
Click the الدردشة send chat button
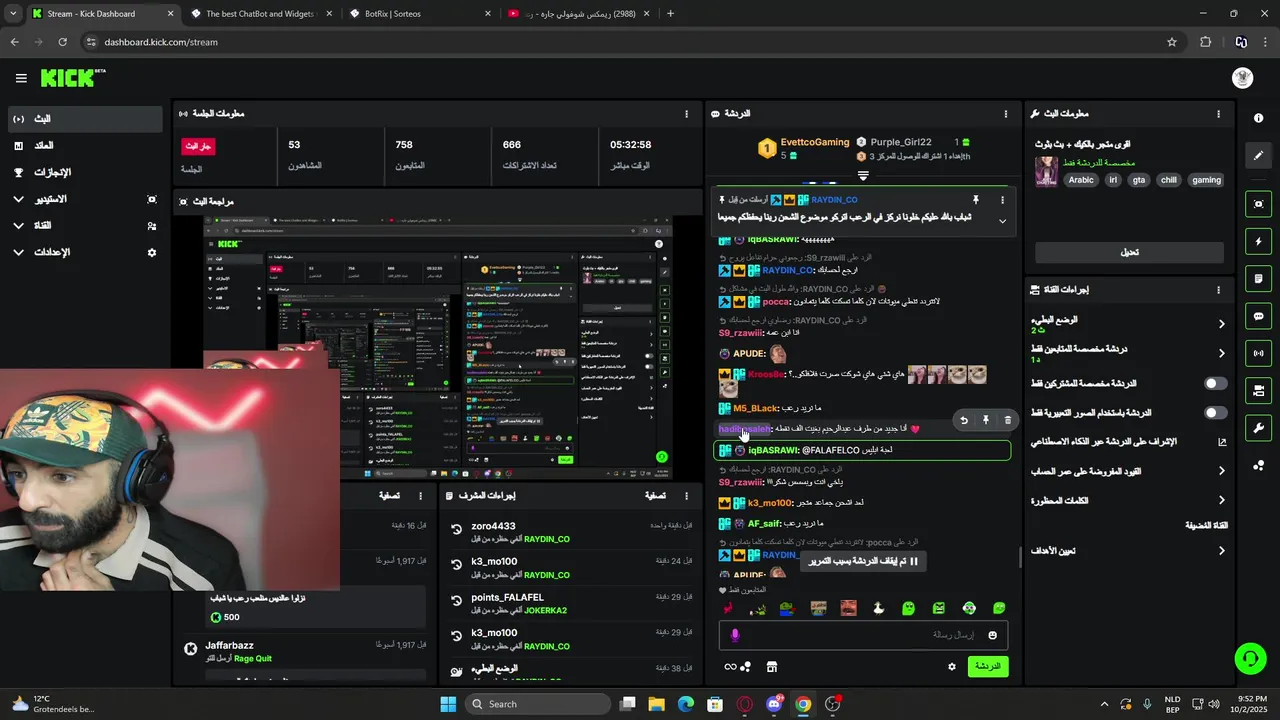point(988,666)
